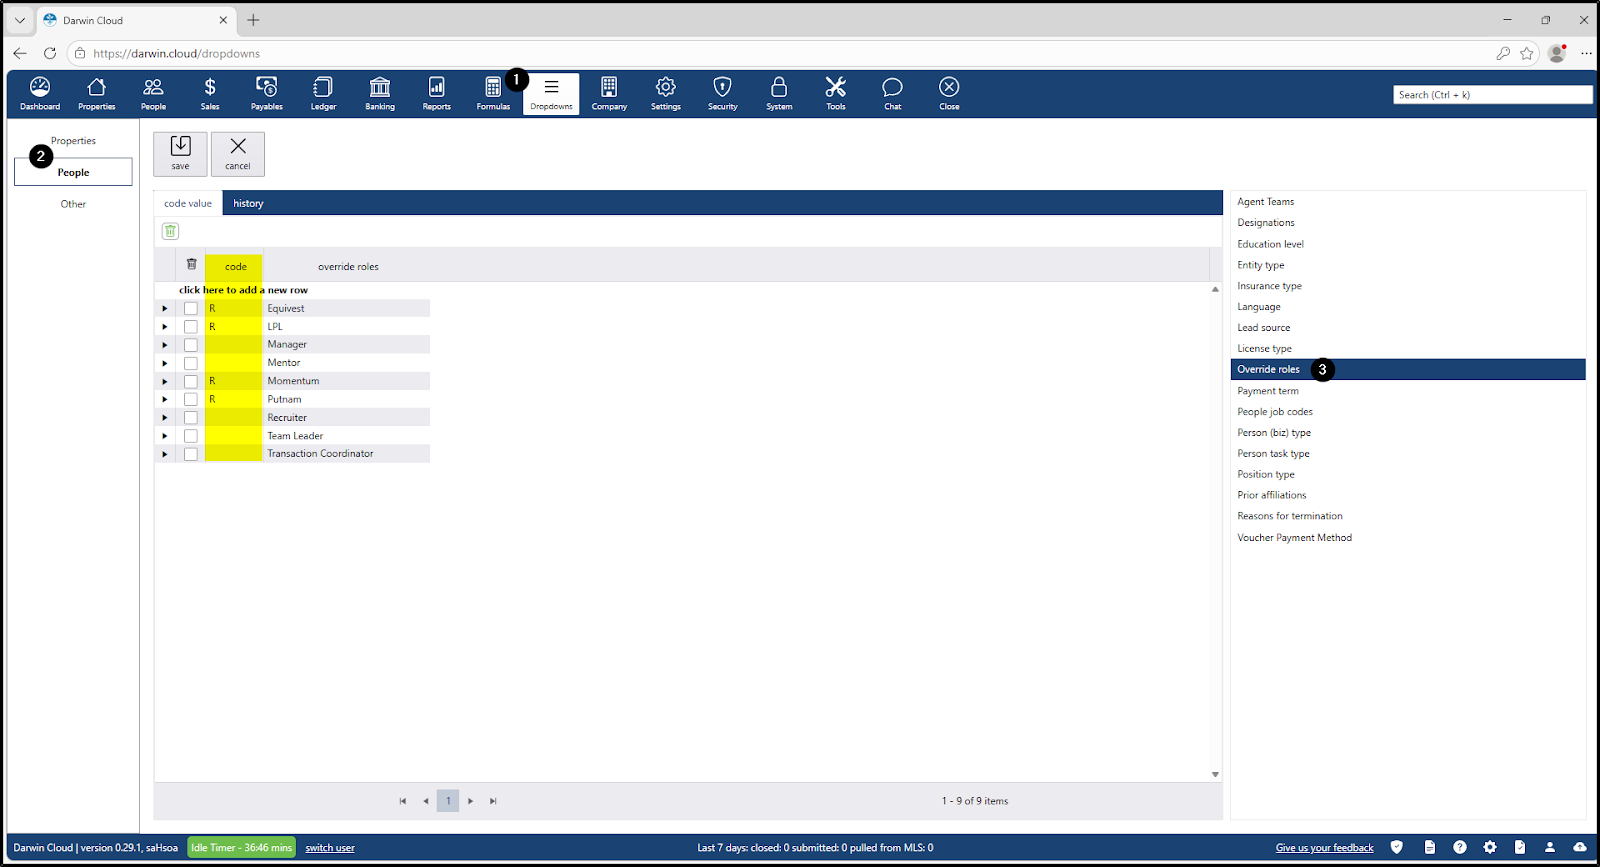Expand the Manager row arrow
Image resolution: width=1600 pixels, height=867 pixels.
165,345
